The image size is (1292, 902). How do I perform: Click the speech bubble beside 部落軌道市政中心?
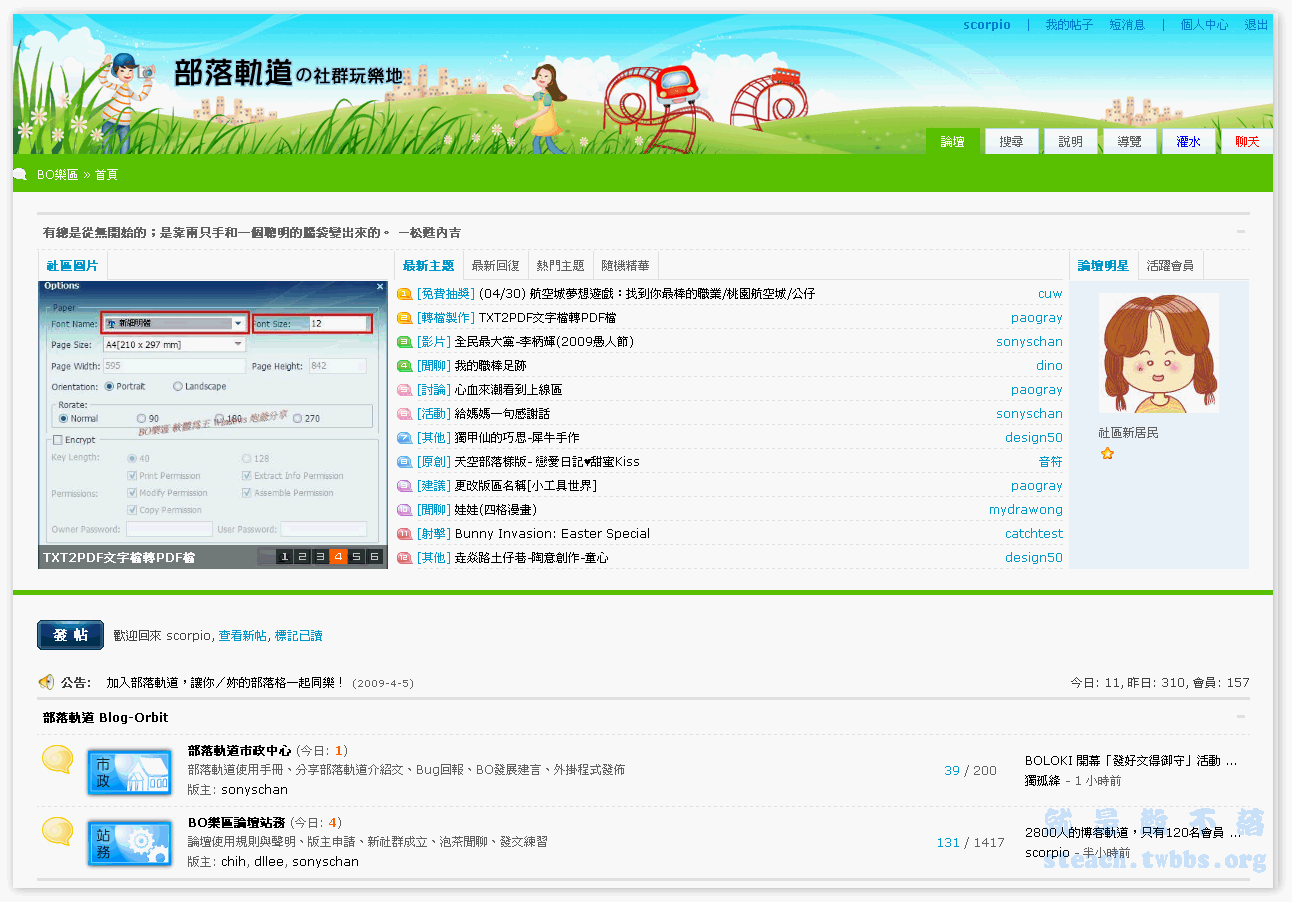click(x=57, y=760)
